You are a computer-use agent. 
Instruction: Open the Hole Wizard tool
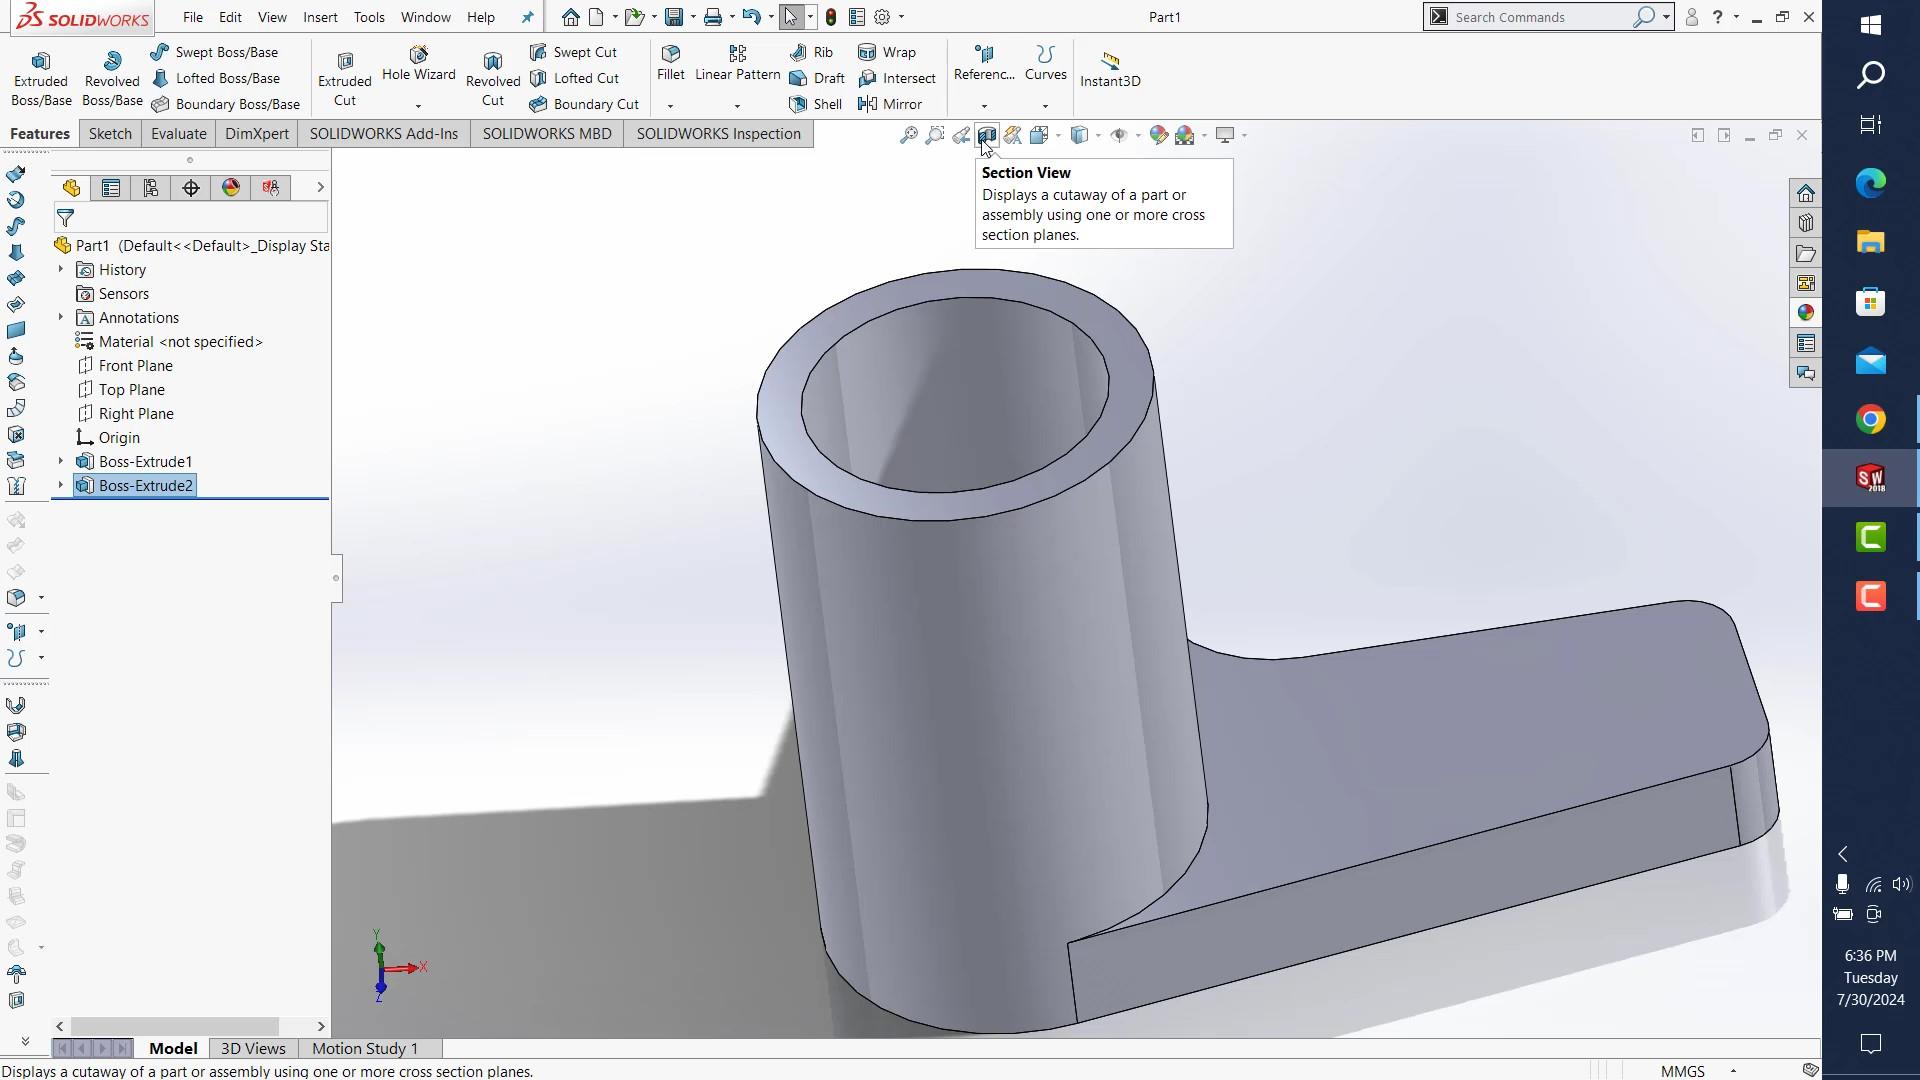tap(418, 62)
